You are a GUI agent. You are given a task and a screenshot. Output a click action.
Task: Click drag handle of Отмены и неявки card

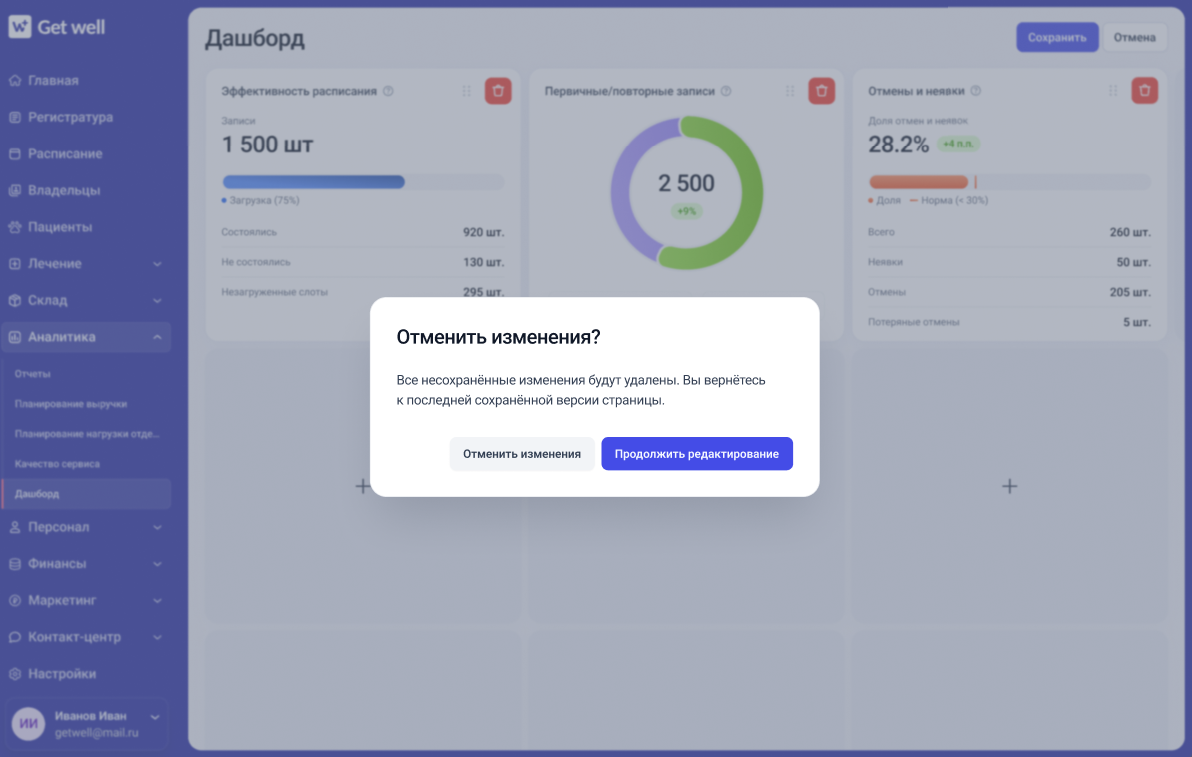point(1113,91)
